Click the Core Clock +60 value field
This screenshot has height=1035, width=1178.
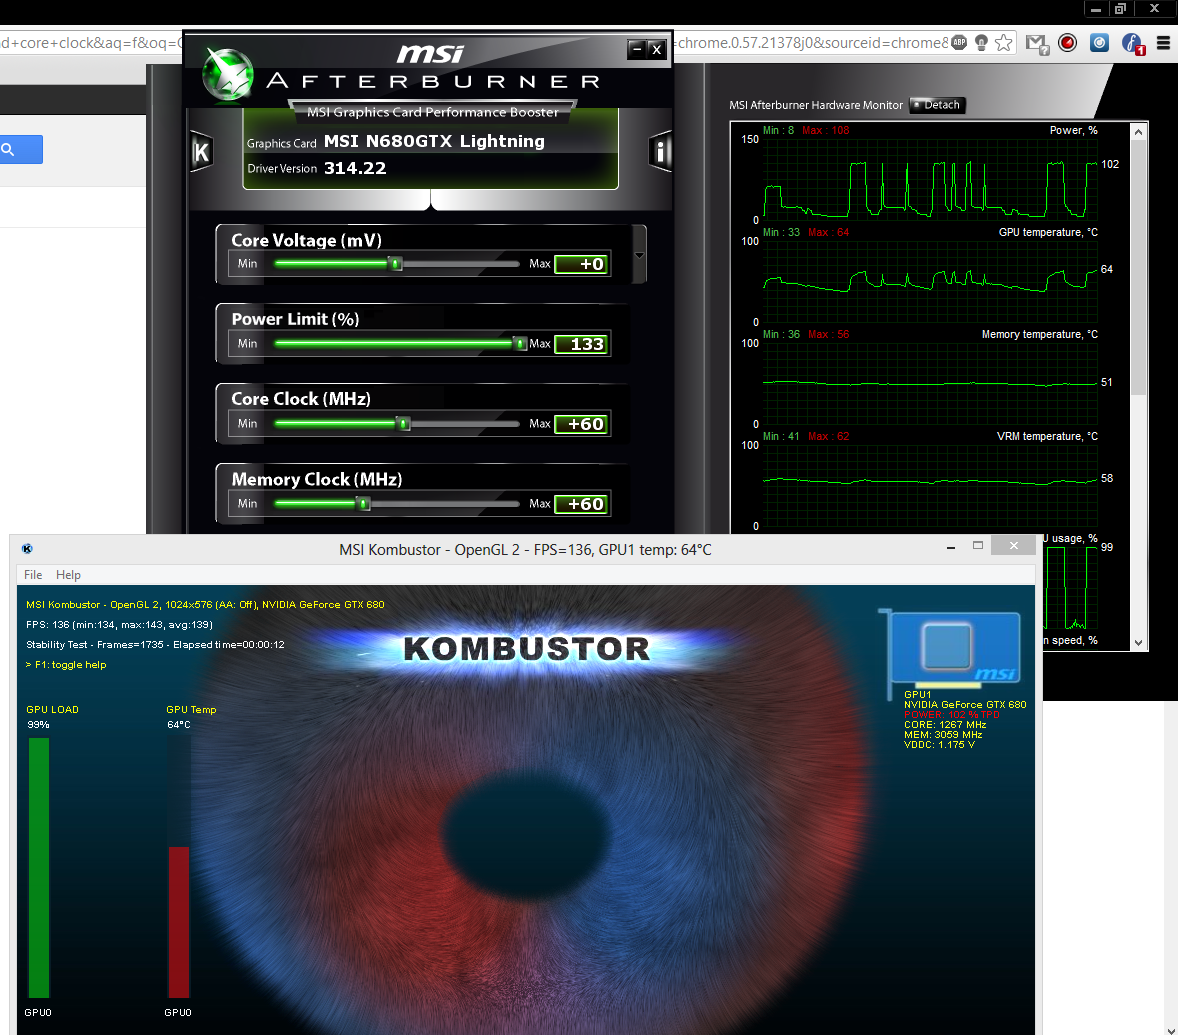[581, 424]
